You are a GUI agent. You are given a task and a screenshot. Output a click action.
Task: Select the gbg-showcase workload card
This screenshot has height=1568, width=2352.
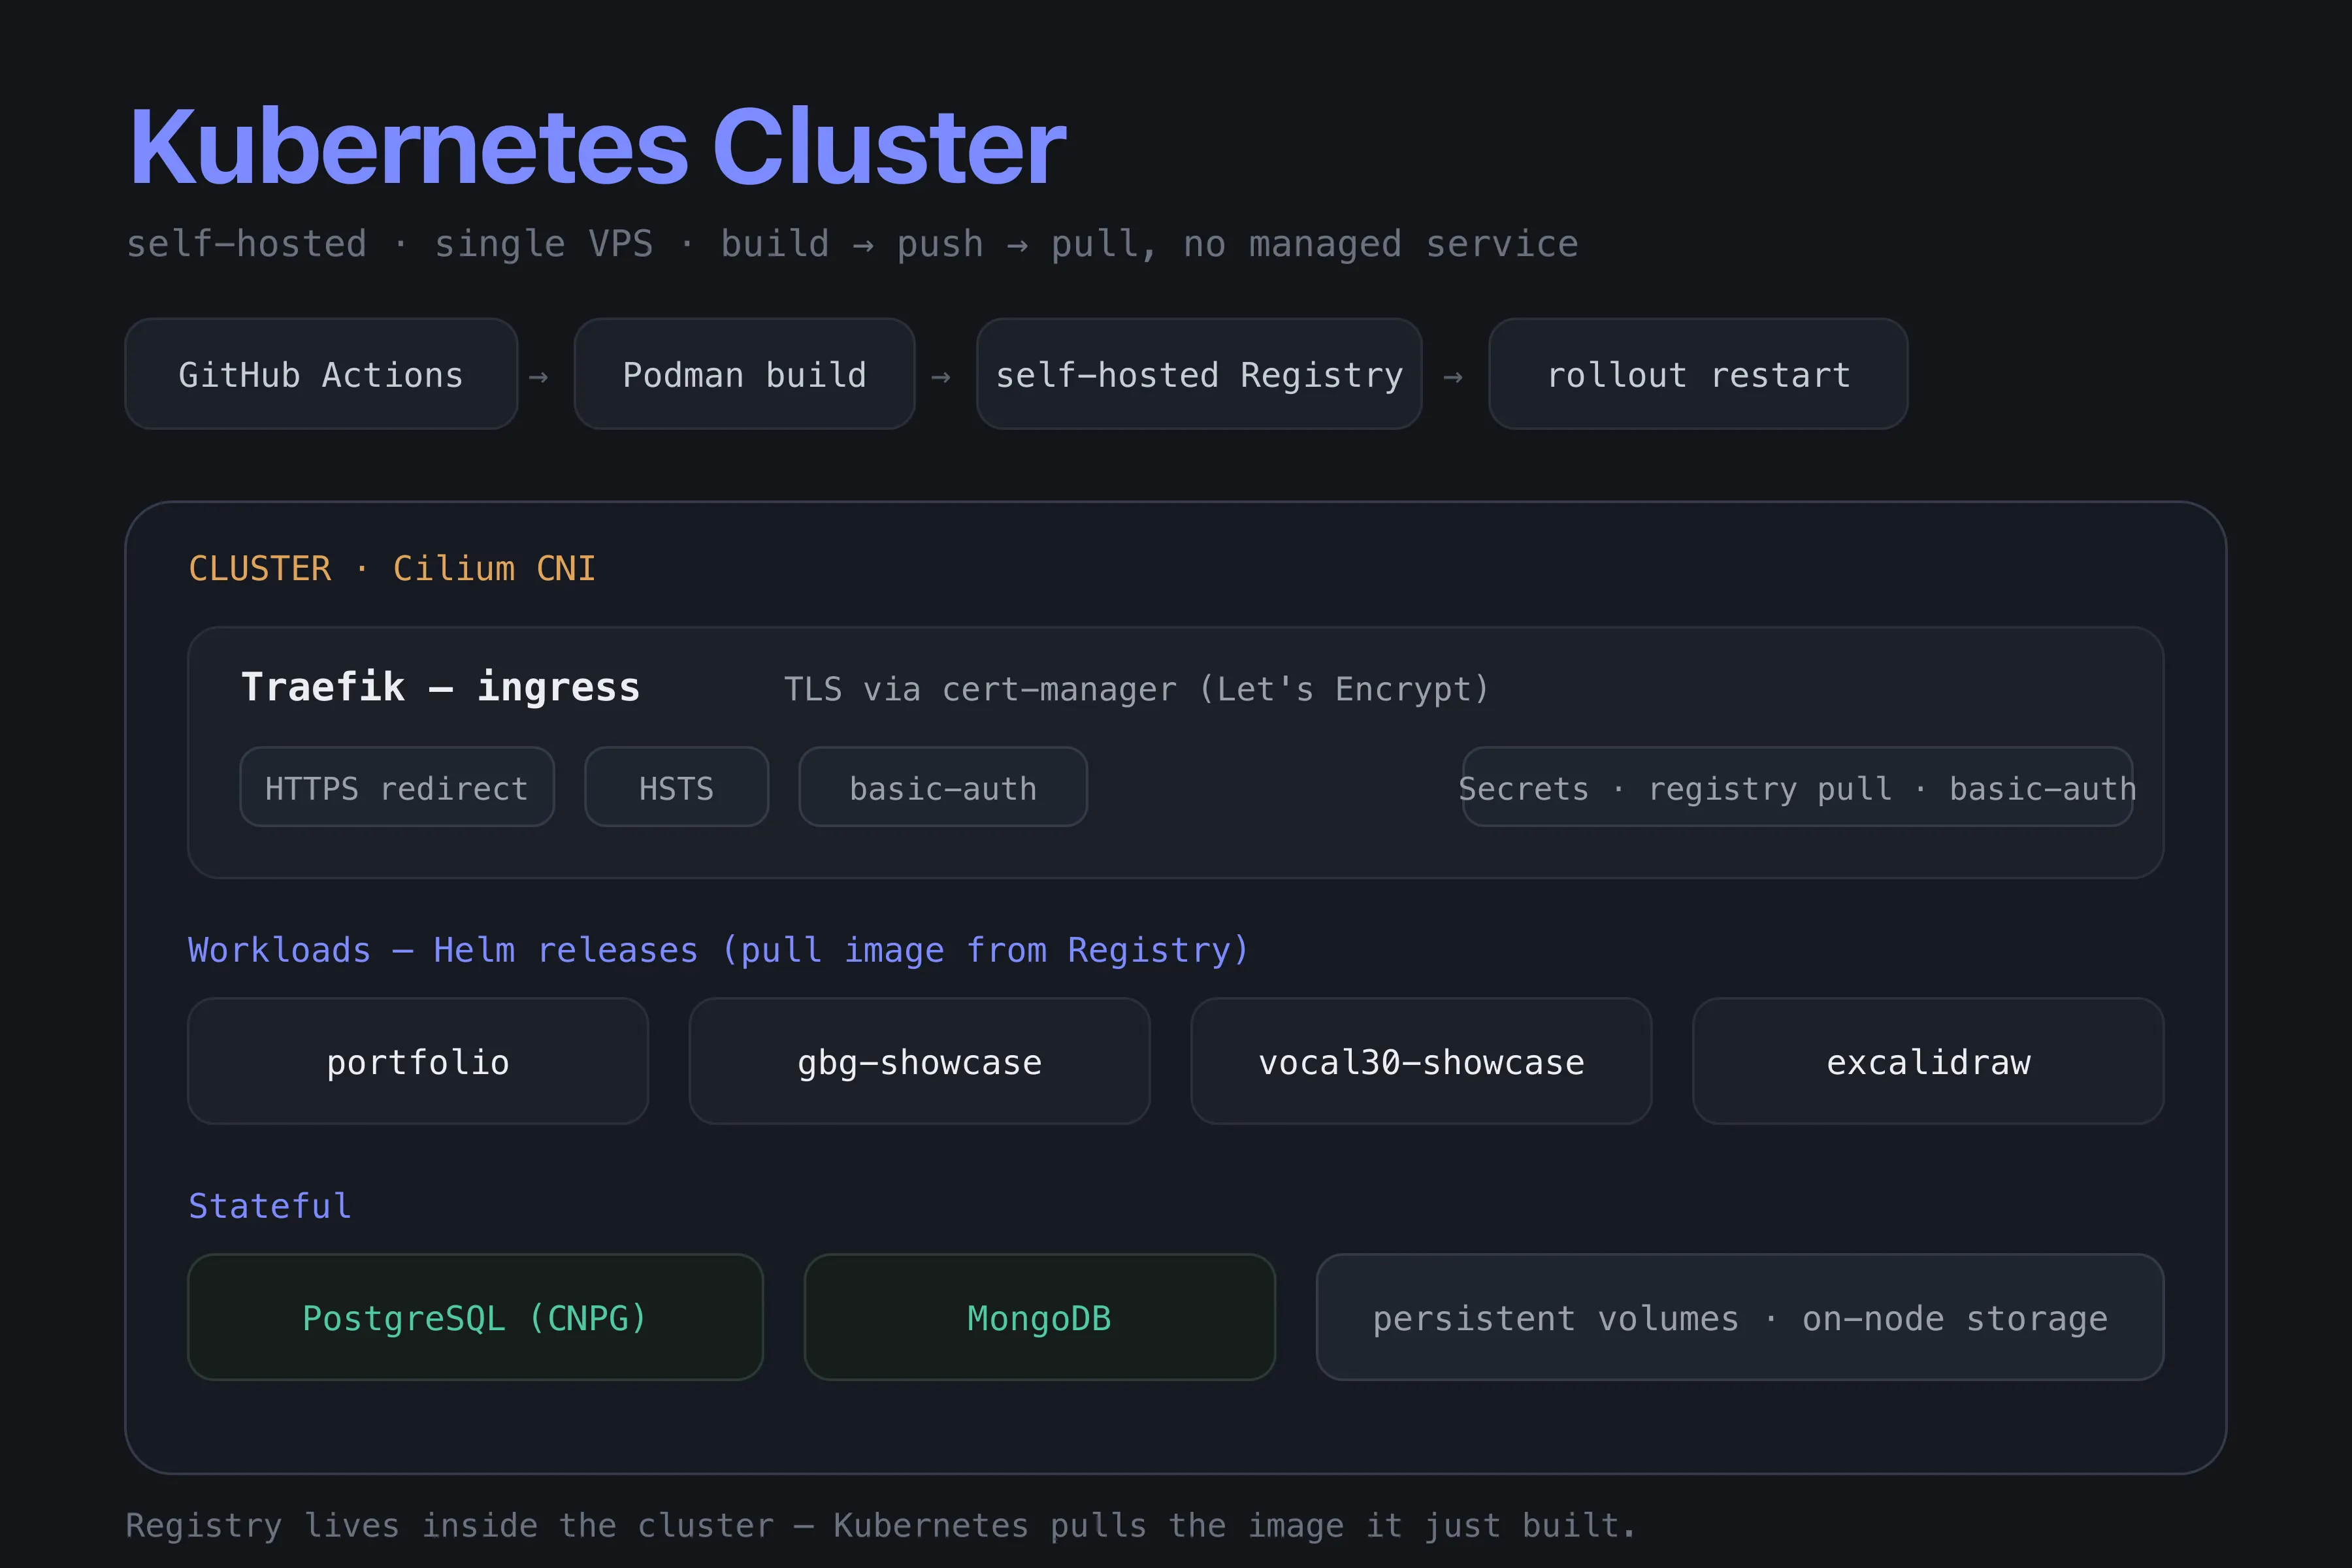pyautogui.click(x=920, y=1061)
